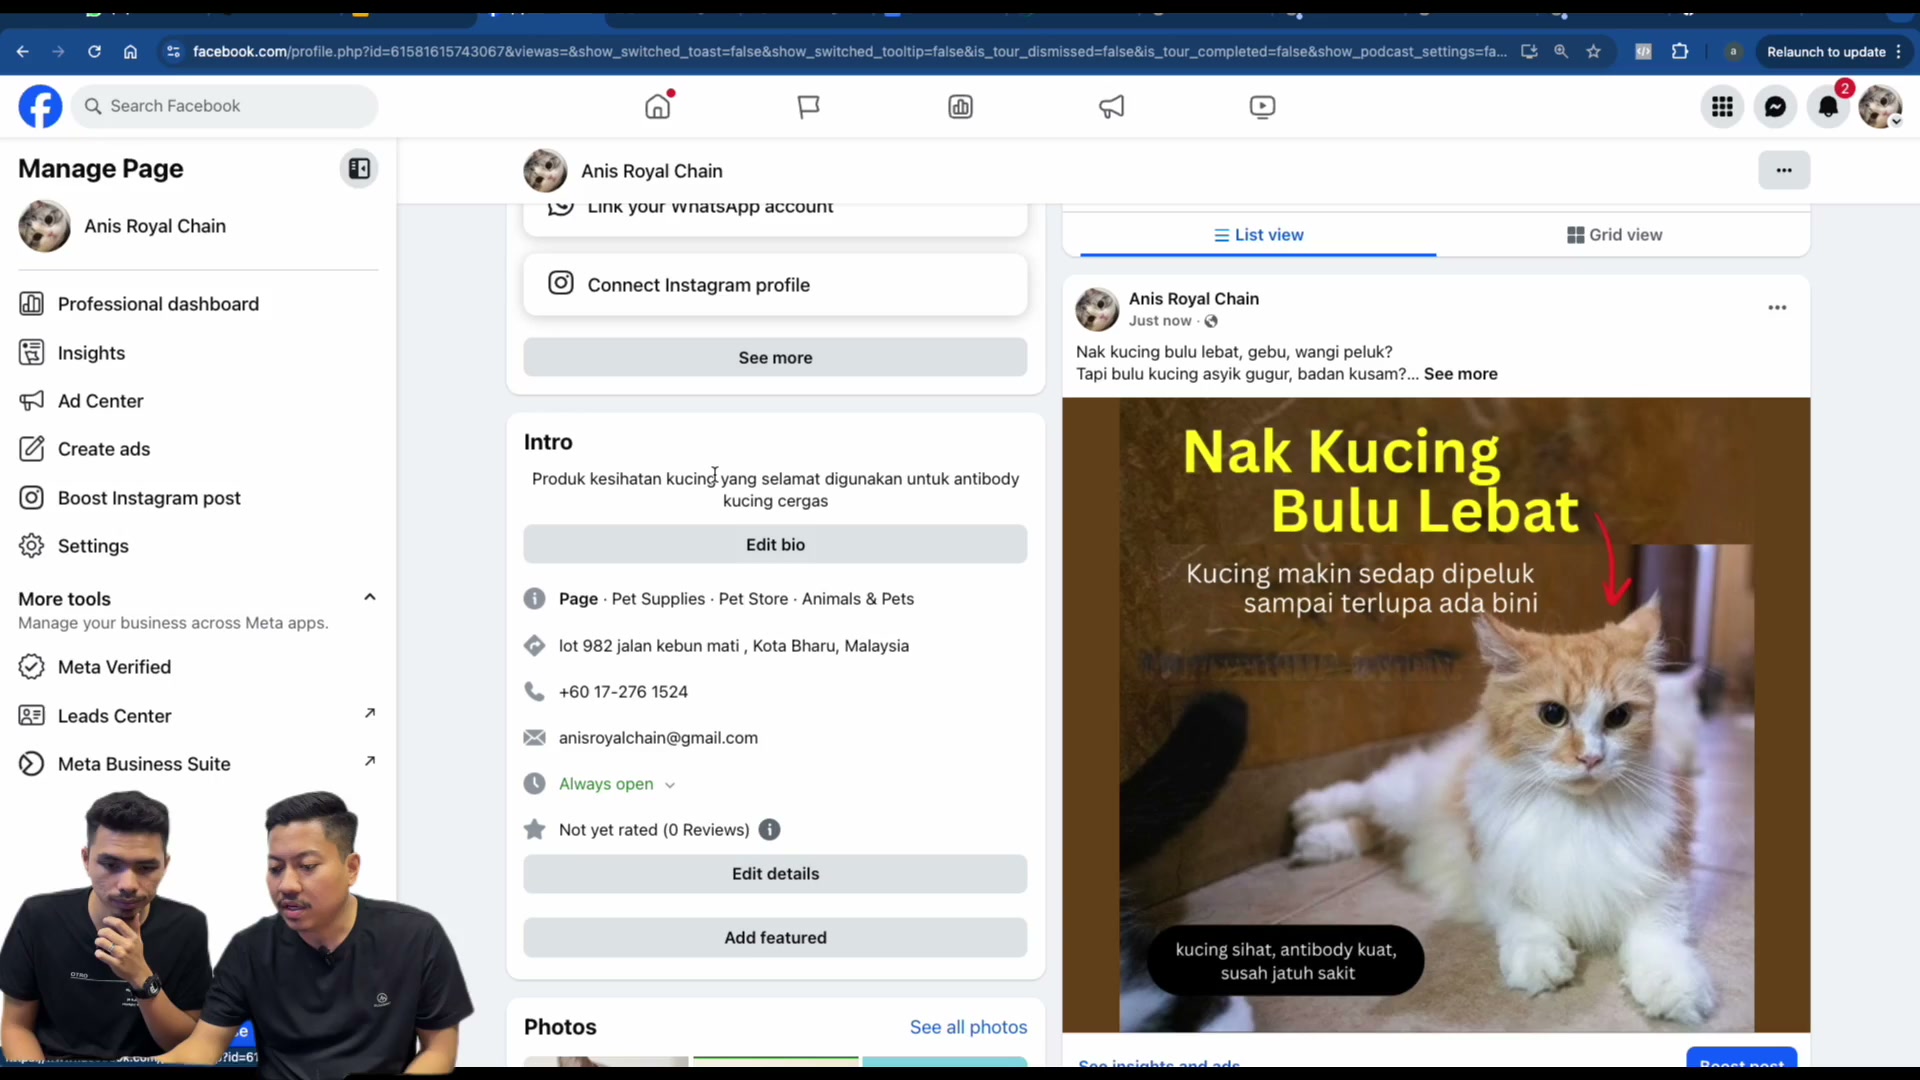Switch to Grid view tab

[1614, 234]
